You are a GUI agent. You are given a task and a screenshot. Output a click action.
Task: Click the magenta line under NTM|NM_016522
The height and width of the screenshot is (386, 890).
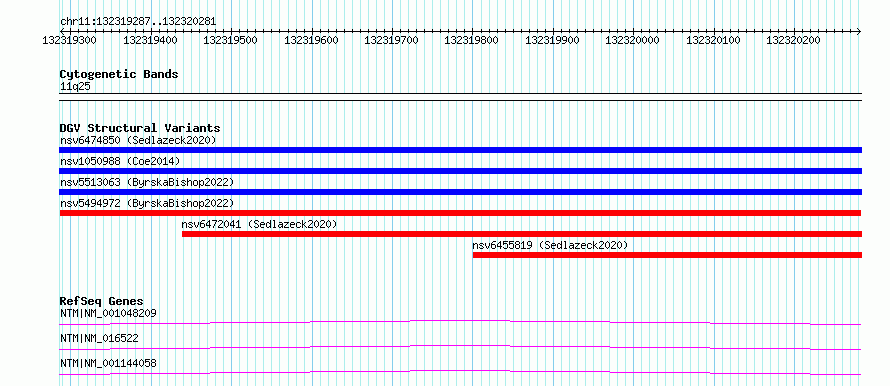pos(460,347)
